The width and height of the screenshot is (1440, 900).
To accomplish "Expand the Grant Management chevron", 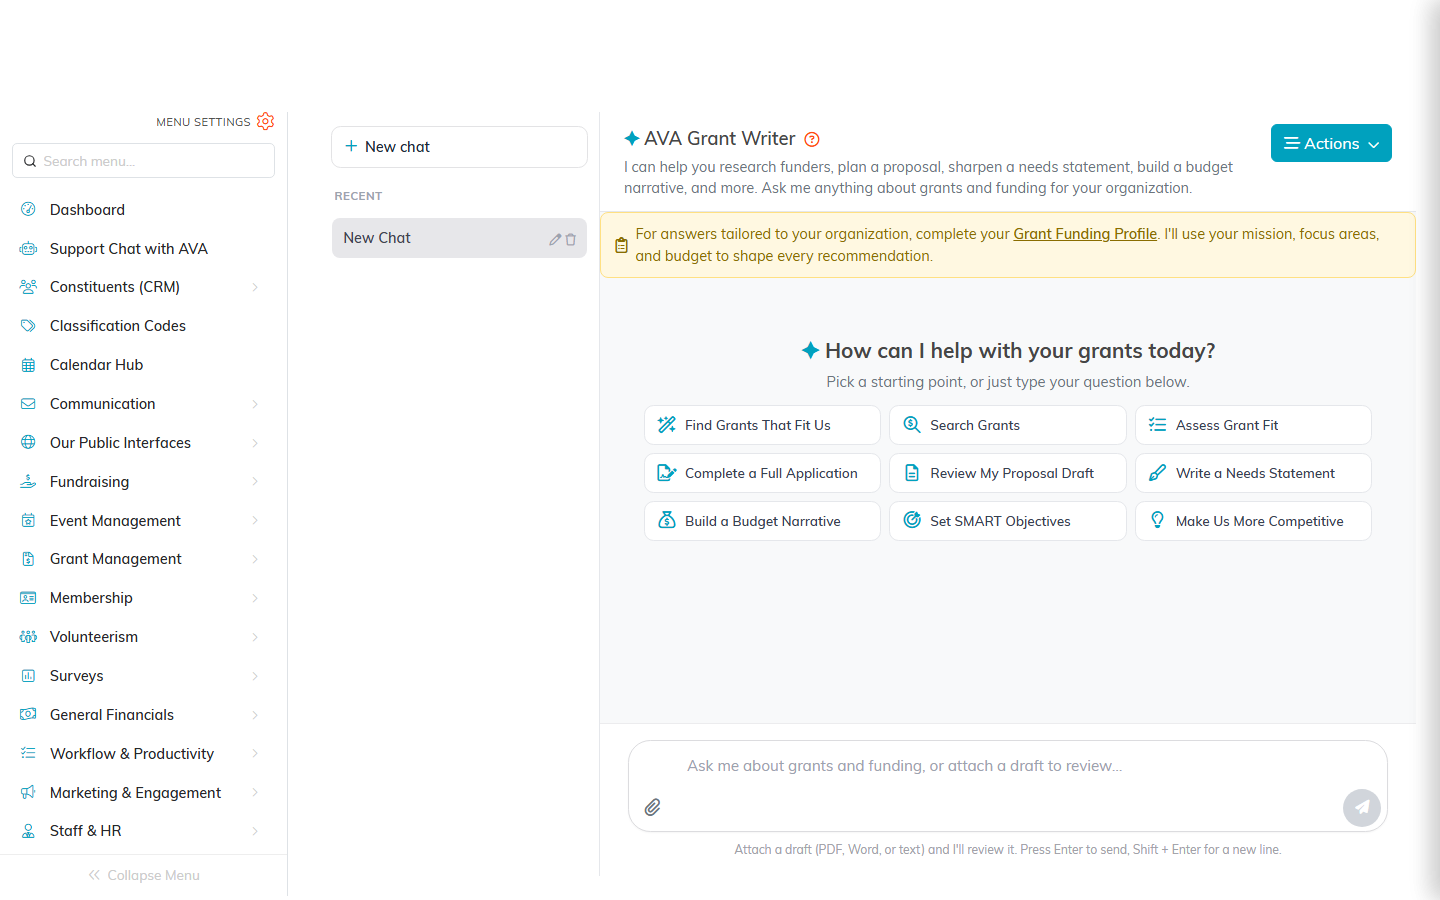I will [x=255, y=559].
